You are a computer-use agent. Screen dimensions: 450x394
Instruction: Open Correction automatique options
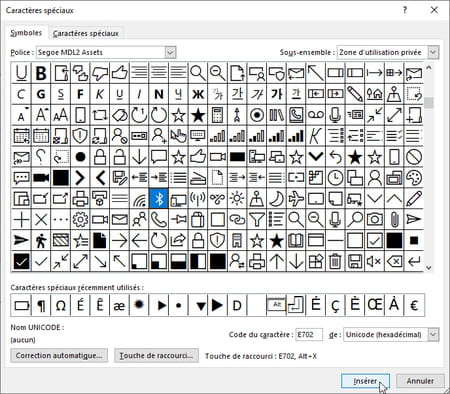59,356
